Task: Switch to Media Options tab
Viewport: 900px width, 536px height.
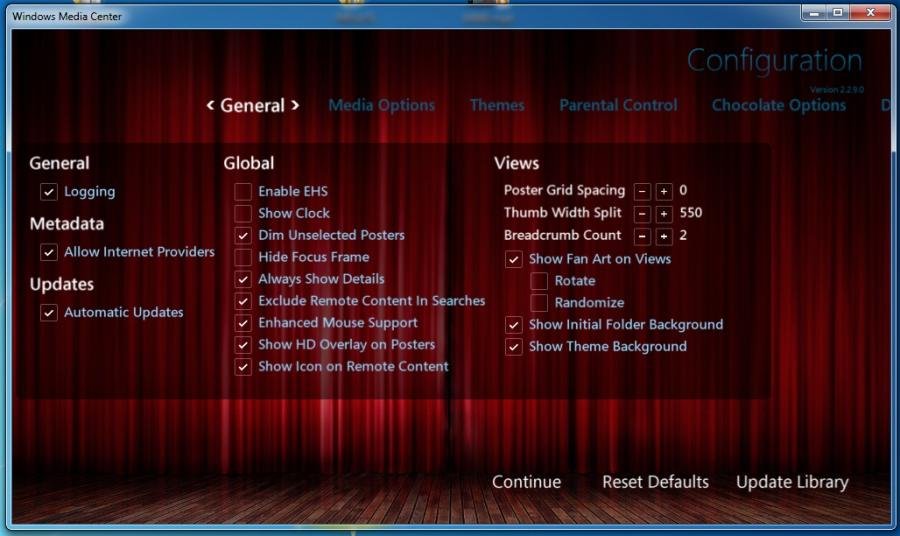Action: (382, 106)
